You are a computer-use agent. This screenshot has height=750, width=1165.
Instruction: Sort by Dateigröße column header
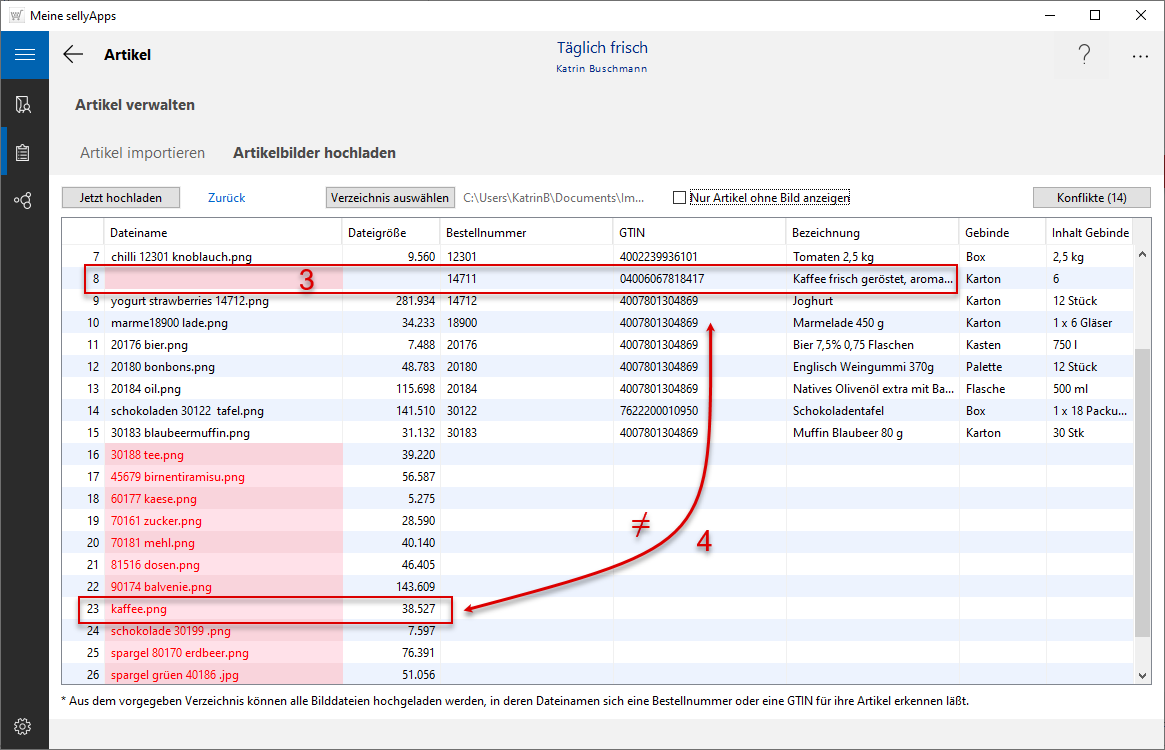pos(376,233)
